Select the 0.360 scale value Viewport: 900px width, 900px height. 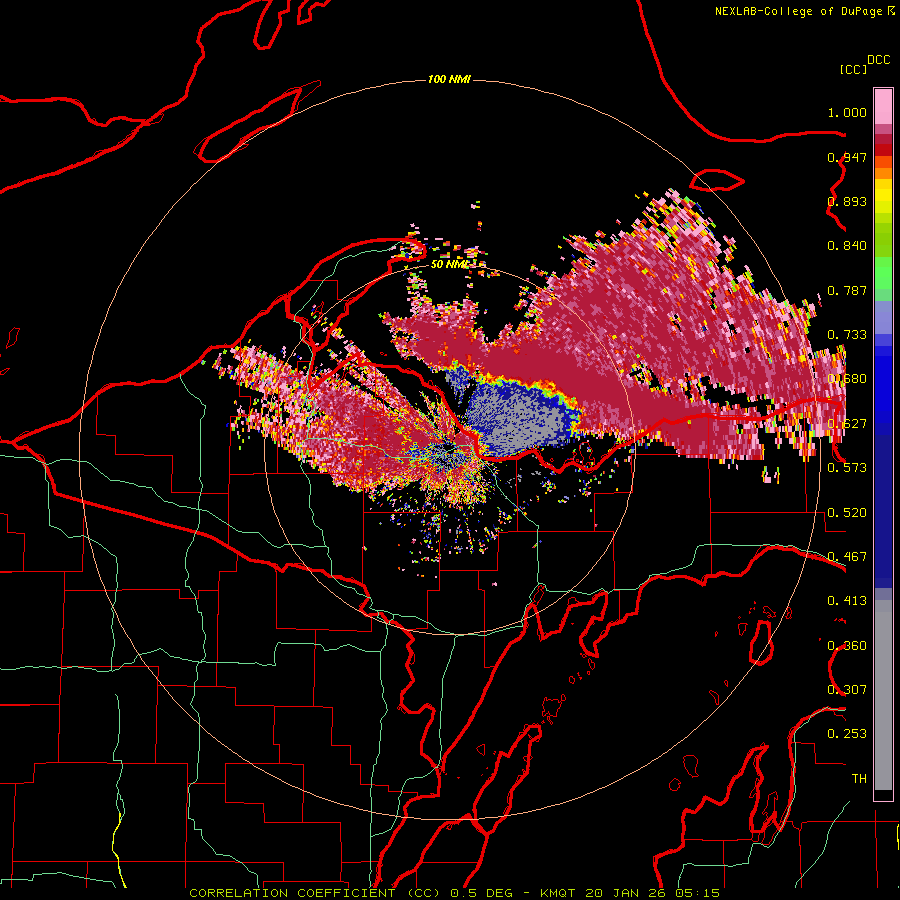click(847, 646)
